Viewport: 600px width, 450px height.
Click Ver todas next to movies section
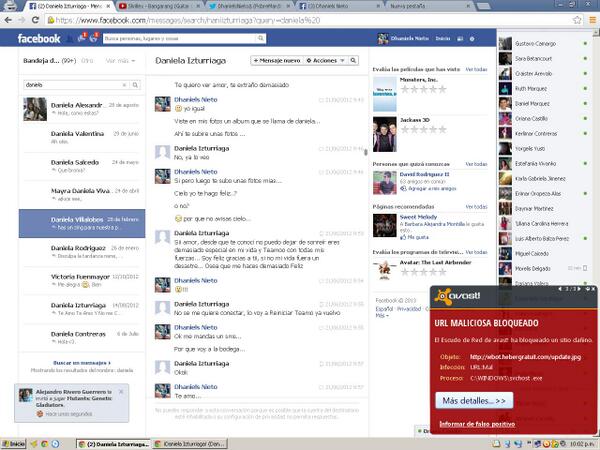click(476, 69)
